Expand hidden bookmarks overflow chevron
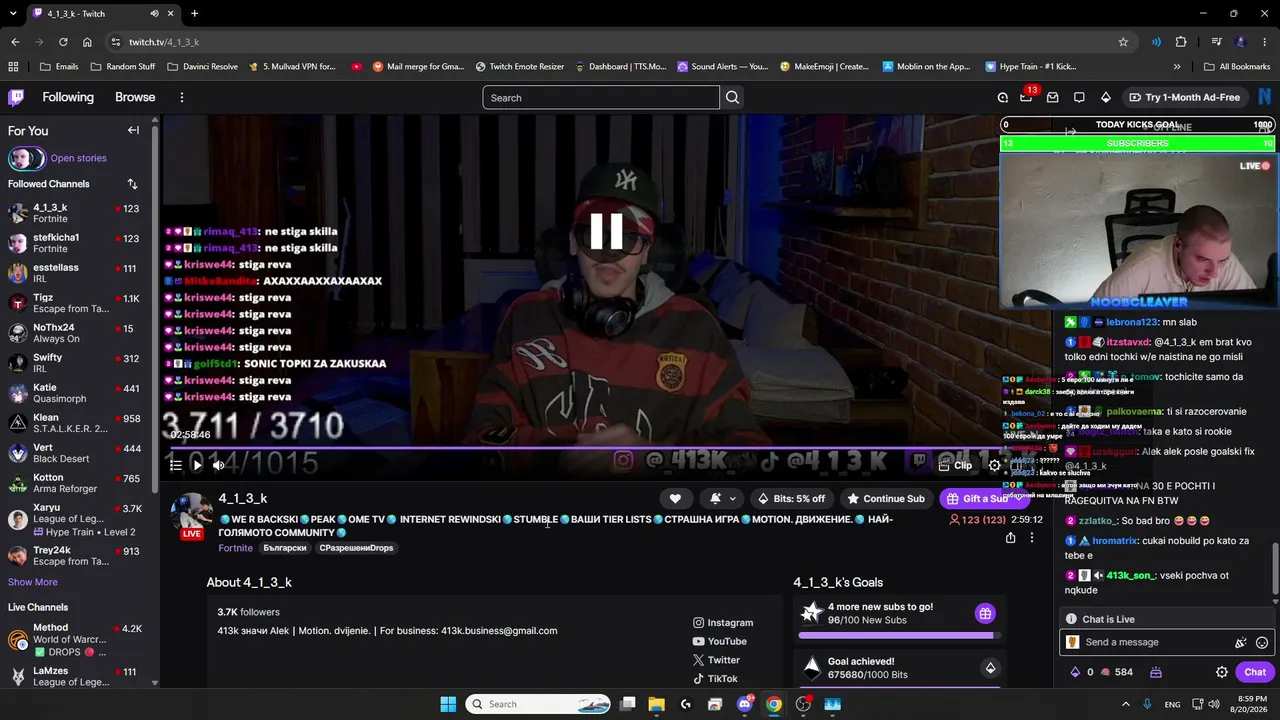Image resolution: width=1280 pixels, height=720 pixels. [x=1177, y=67]
